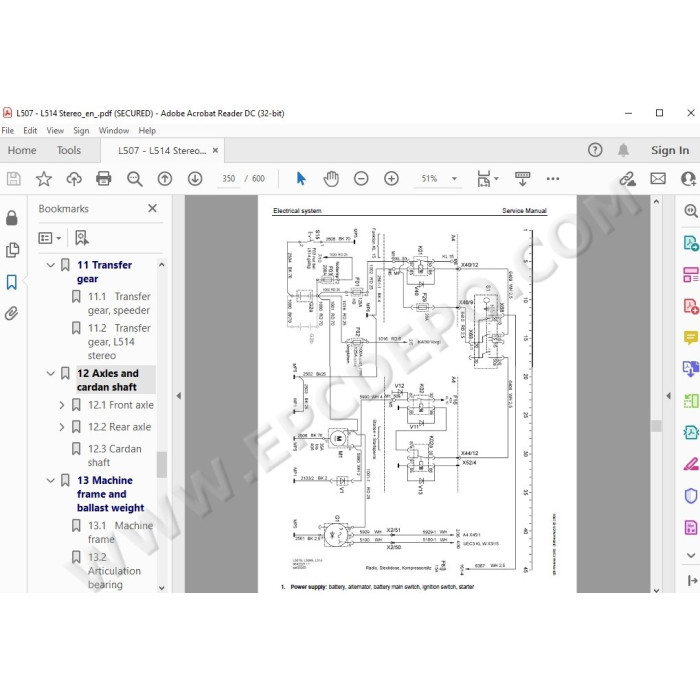Click the document vertical scrollbar thumb
This screenshot has height=700, width=700.
tap(656, 426)
